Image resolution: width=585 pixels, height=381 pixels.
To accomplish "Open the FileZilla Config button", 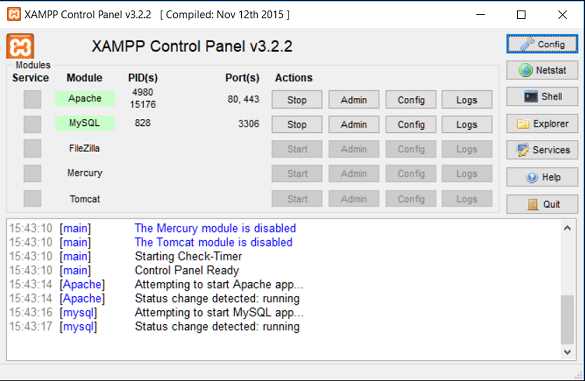I will click(x=411, y=149).
